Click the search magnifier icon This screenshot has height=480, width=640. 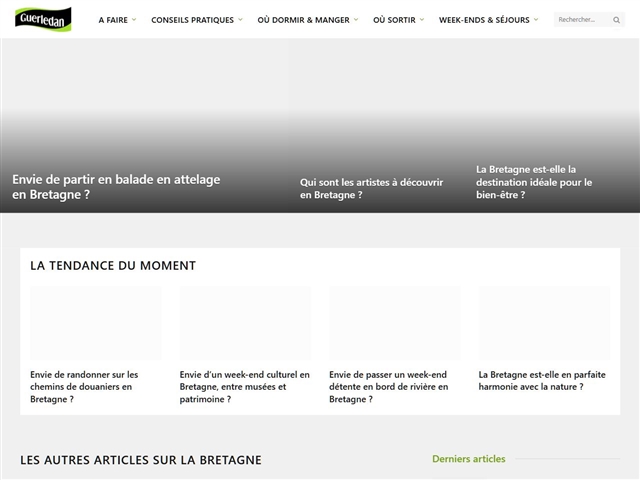[616, 20]
